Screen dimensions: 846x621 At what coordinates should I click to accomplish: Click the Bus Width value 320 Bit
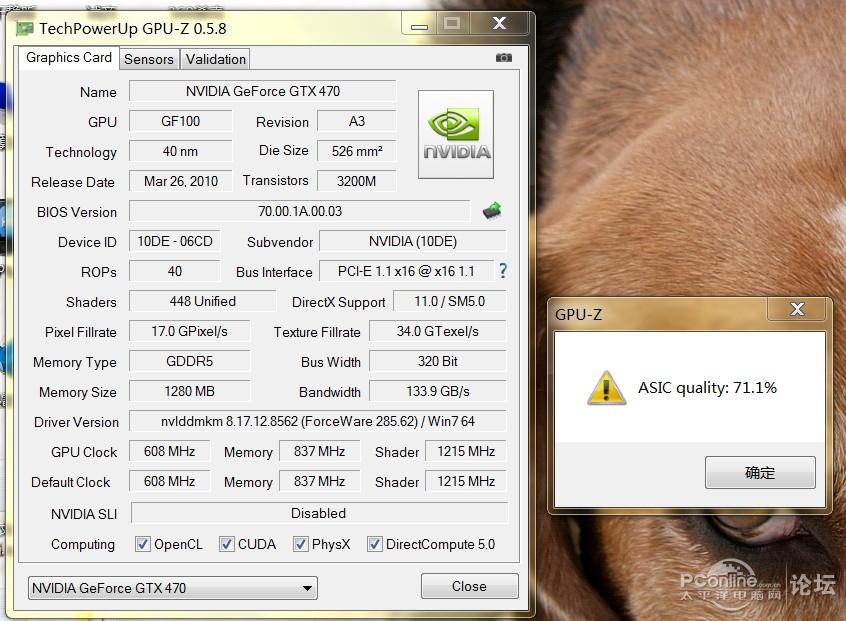click(x=438, y=361)
